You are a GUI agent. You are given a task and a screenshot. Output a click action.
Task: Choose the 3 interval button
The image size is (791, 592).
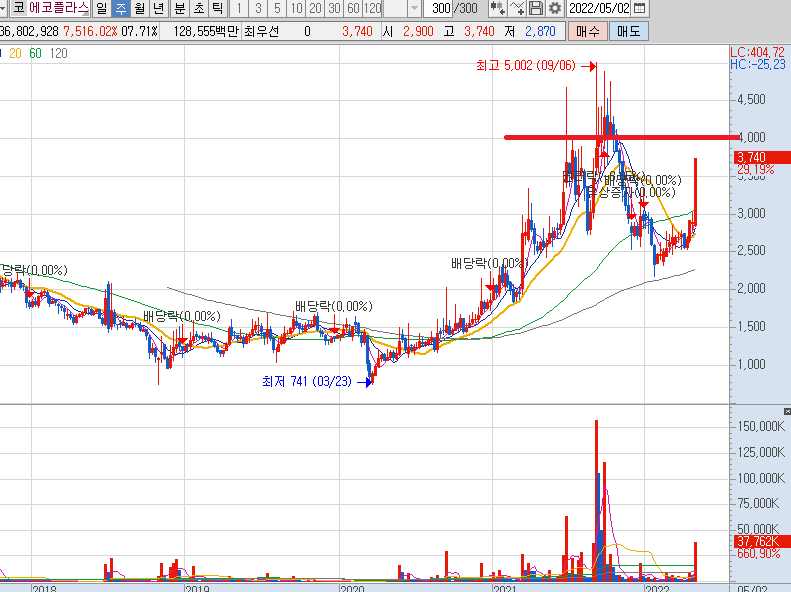[x=258, y=8]
